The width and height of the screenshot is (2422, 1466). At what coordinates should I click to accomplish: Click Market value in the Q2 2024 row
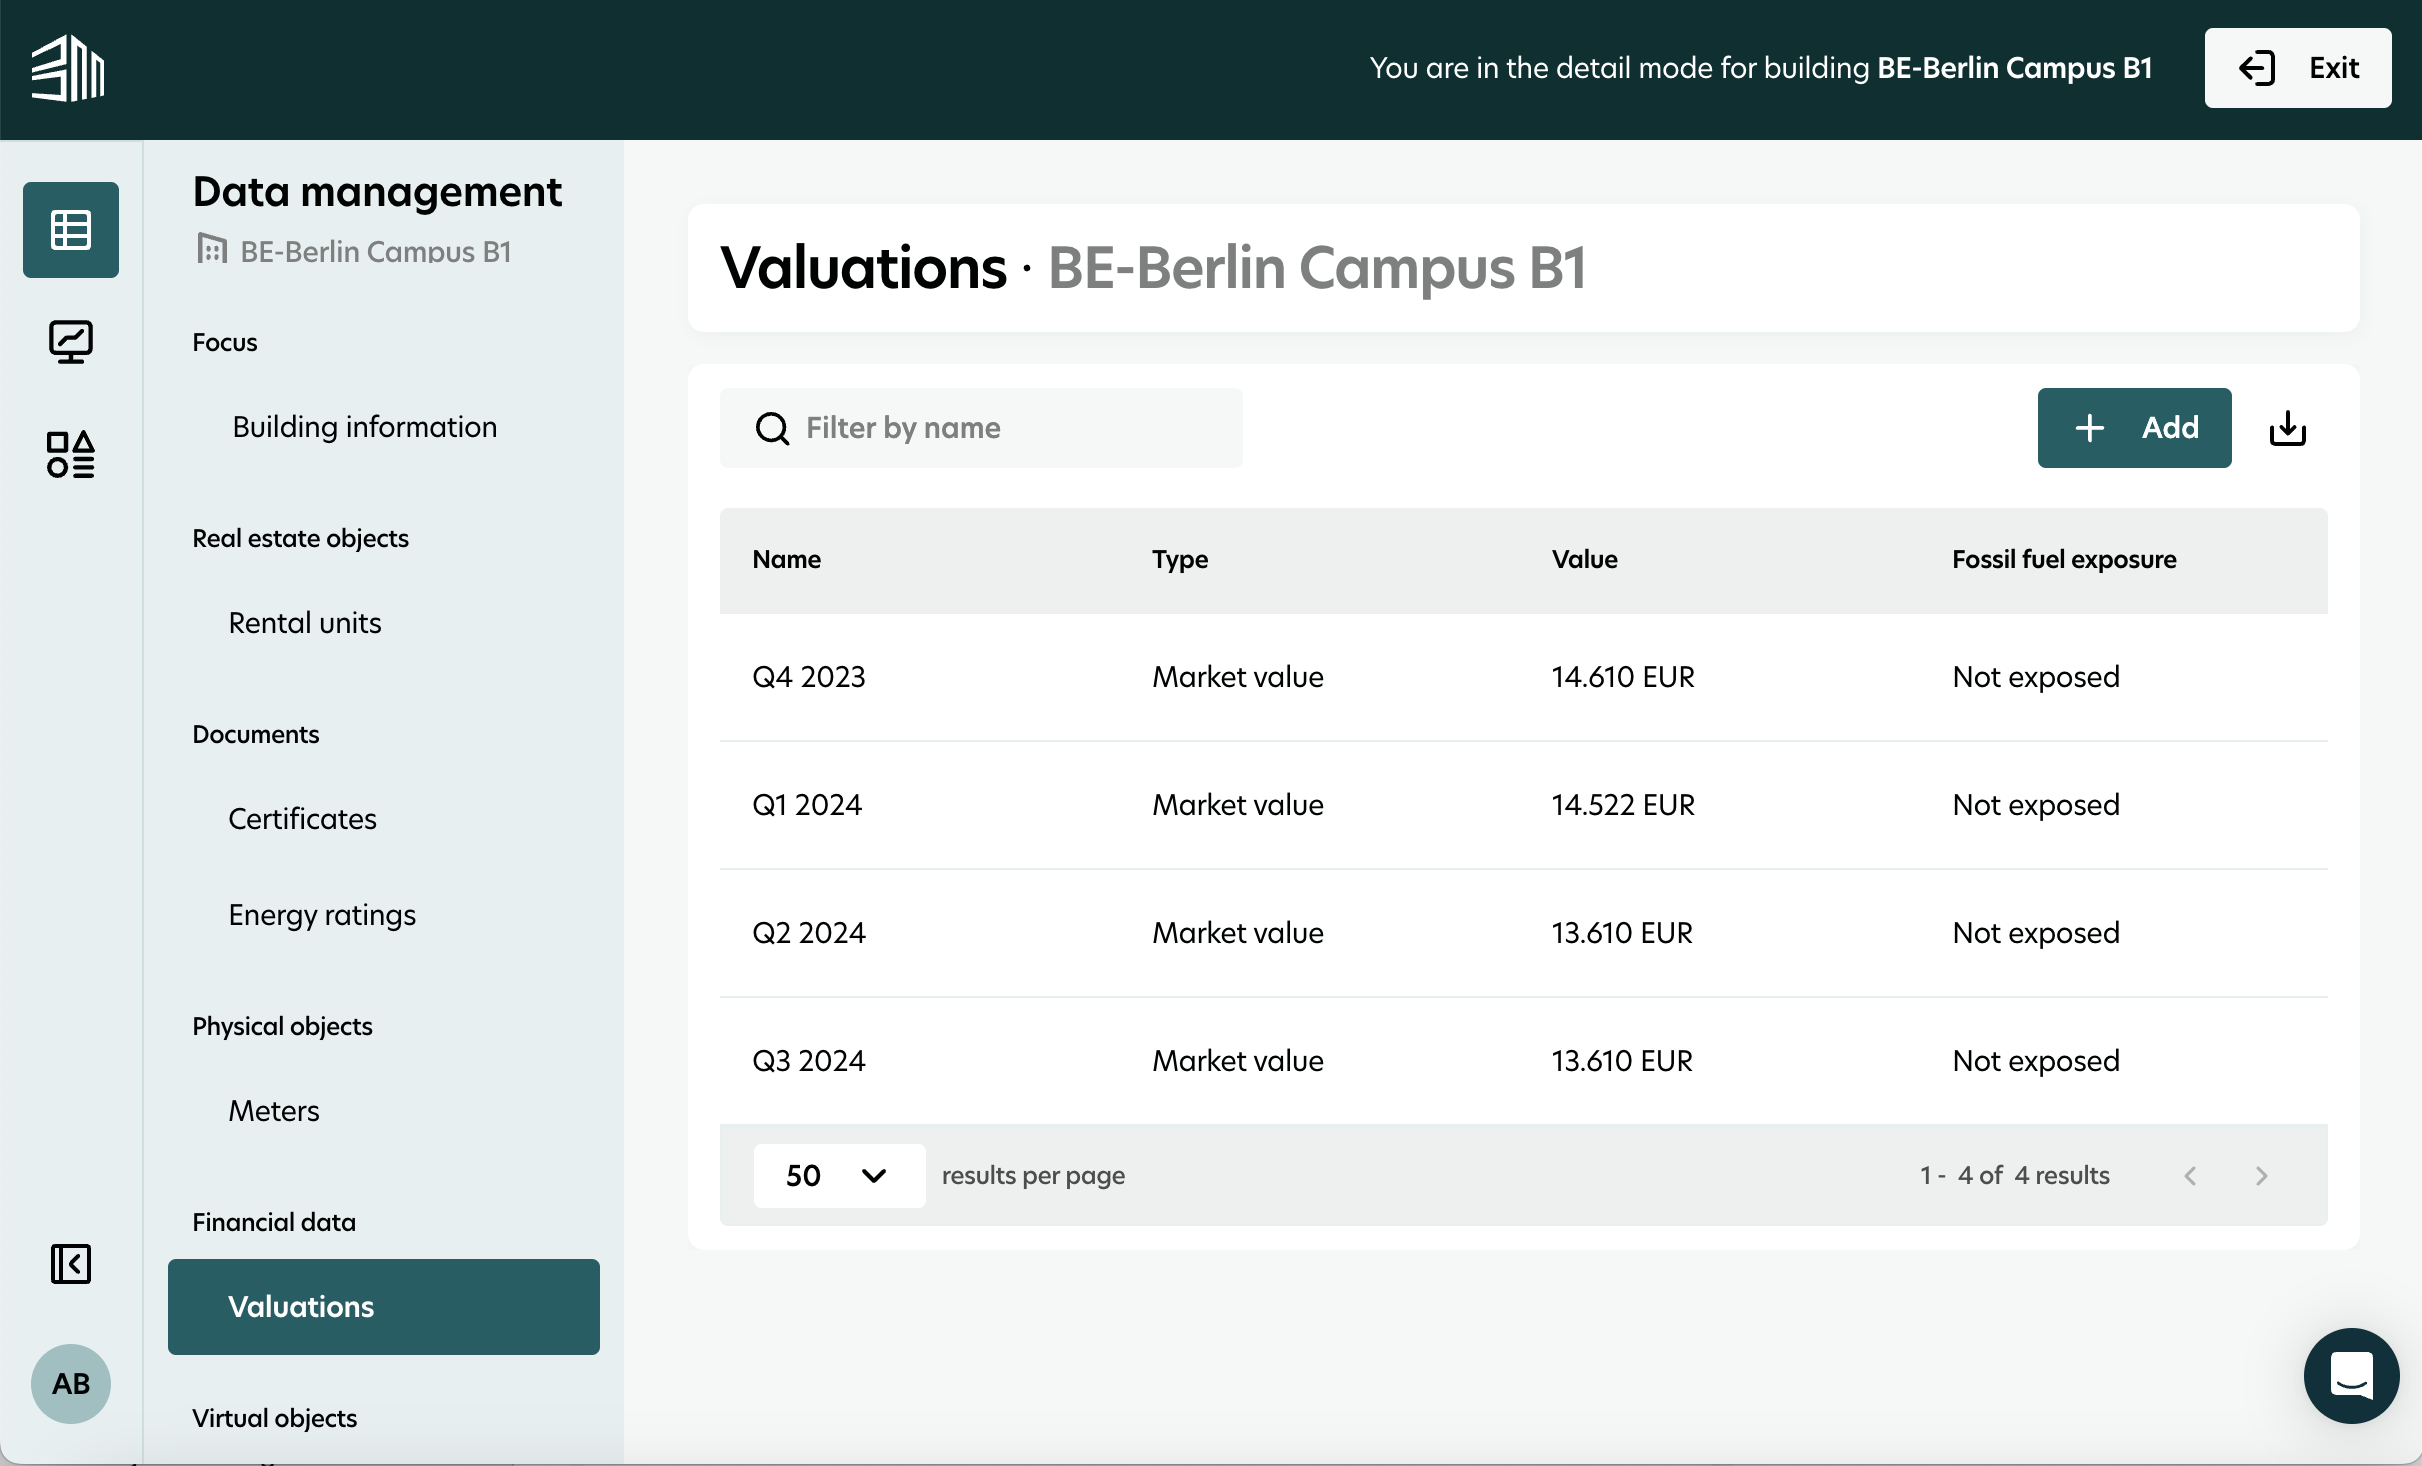coord(1238,933)
